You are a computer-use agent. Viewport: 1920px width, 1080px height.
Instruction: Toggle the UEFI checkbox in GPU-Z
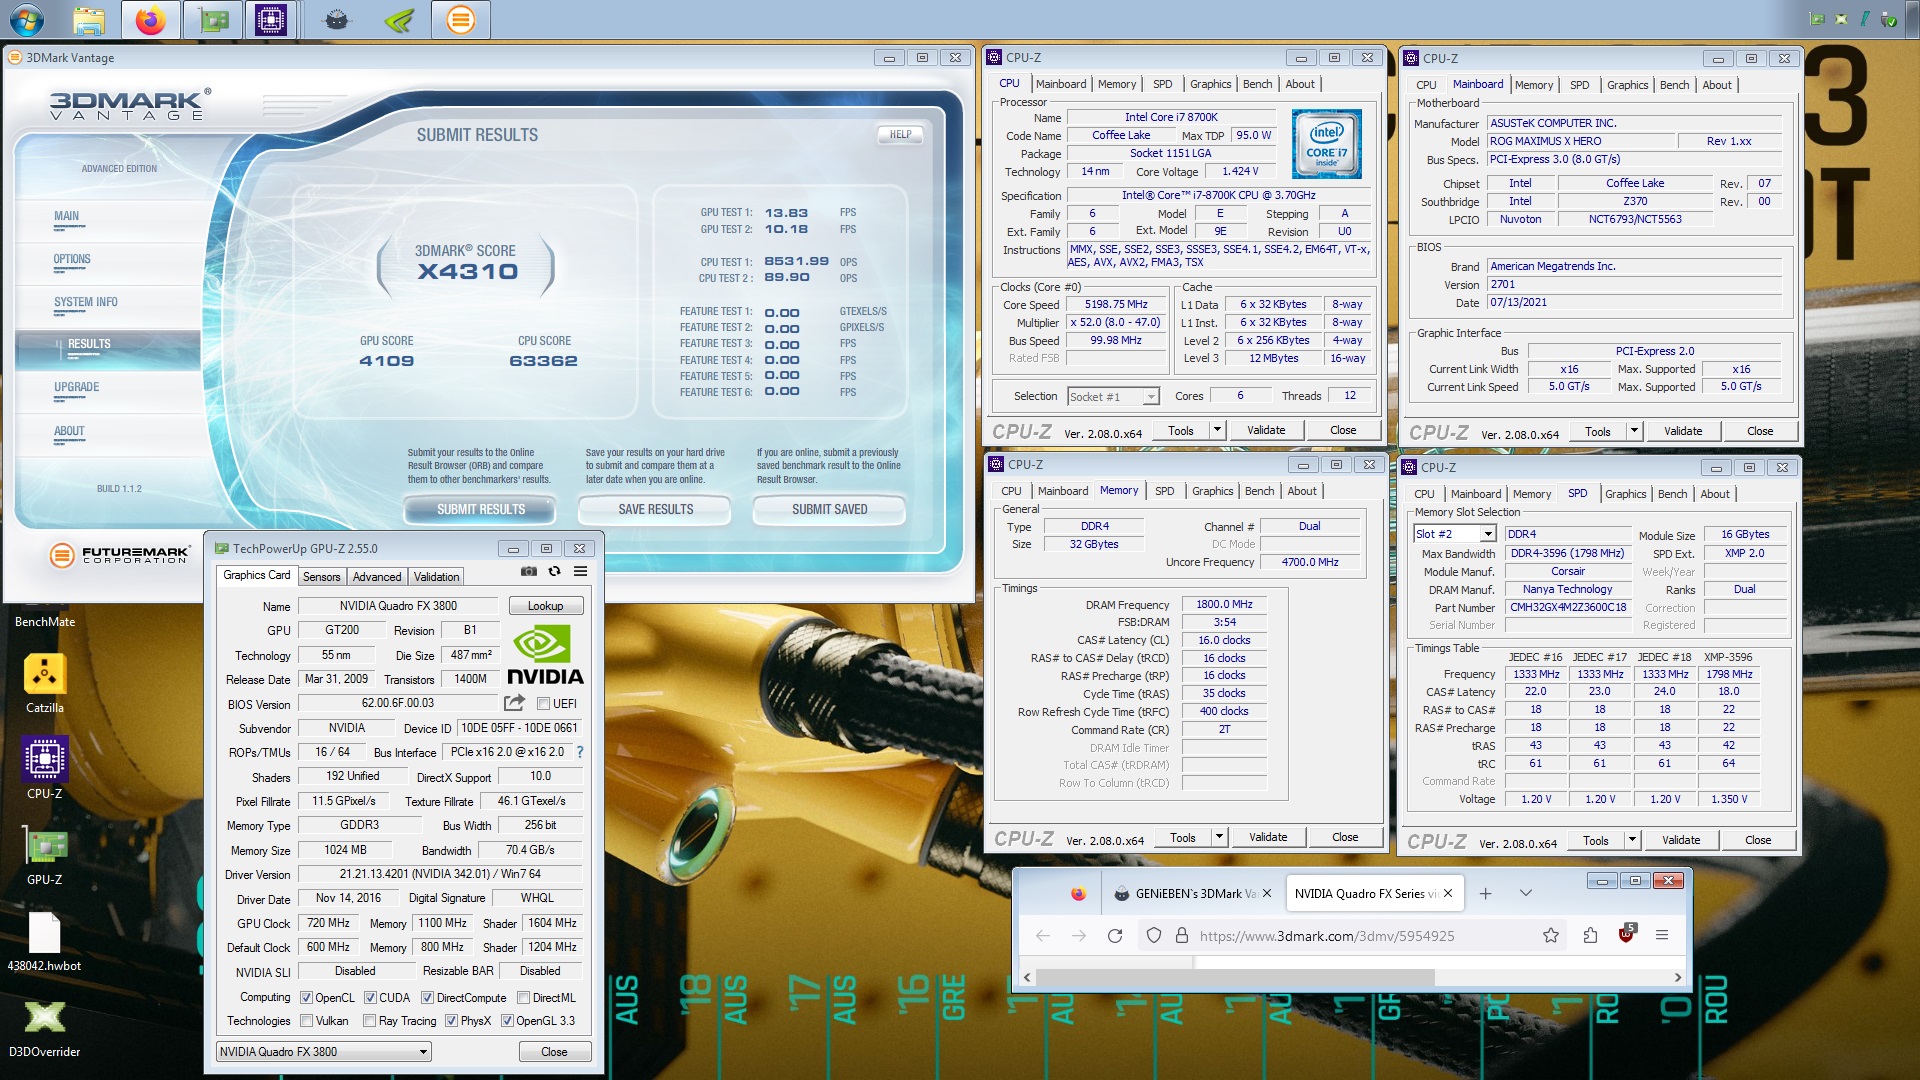tap(544, 704)
